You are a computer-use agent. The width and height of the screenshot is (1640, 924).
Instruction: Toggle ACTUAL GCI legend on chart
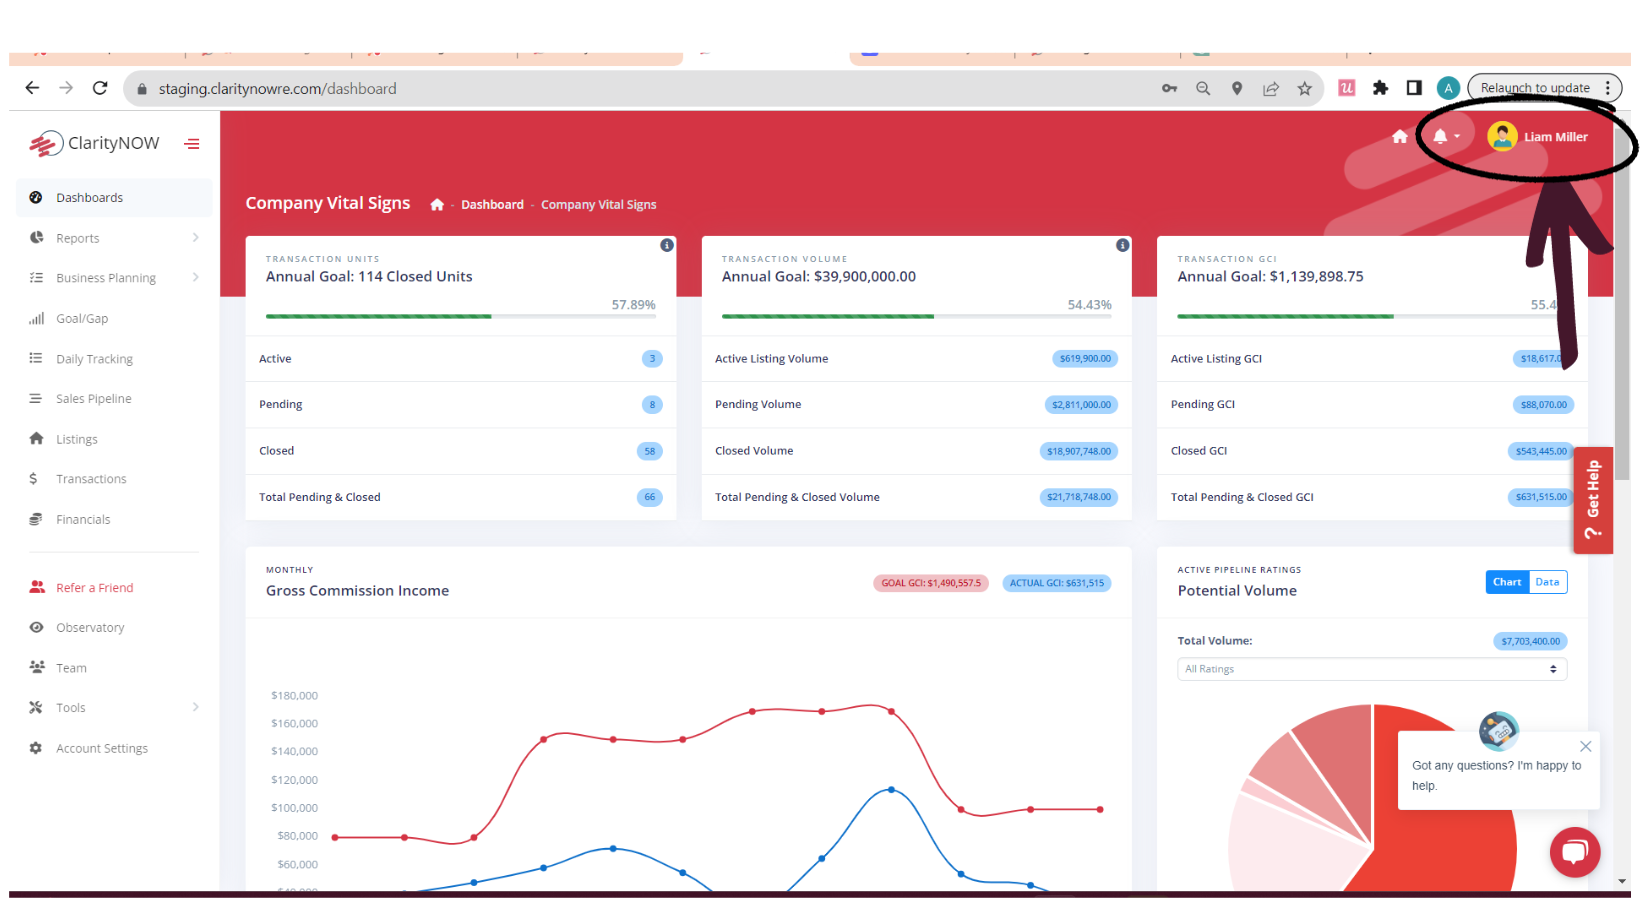click(1057, 583)
